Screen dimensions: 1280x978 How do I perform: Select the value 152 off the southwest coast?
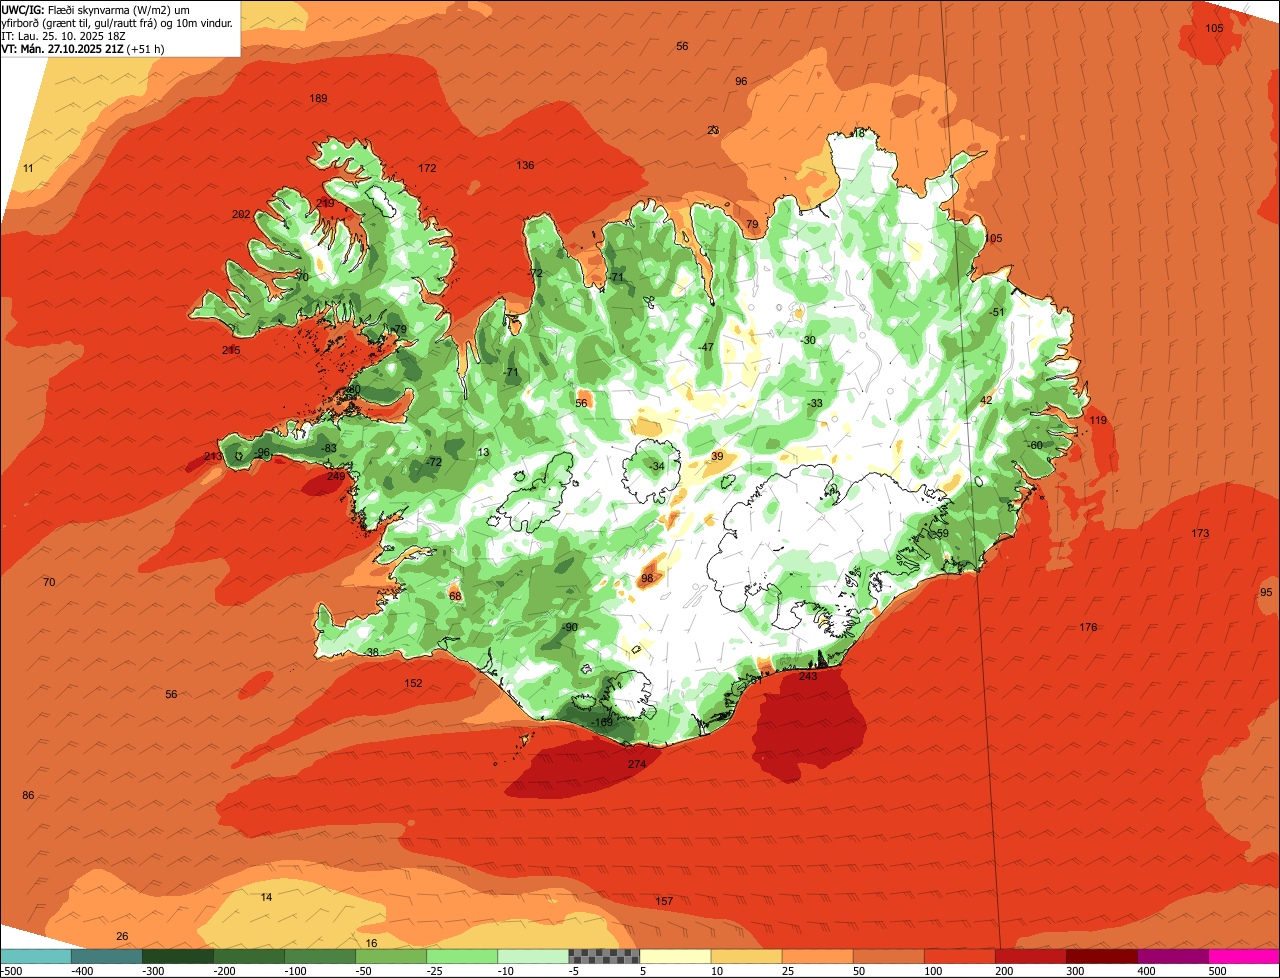413,683
